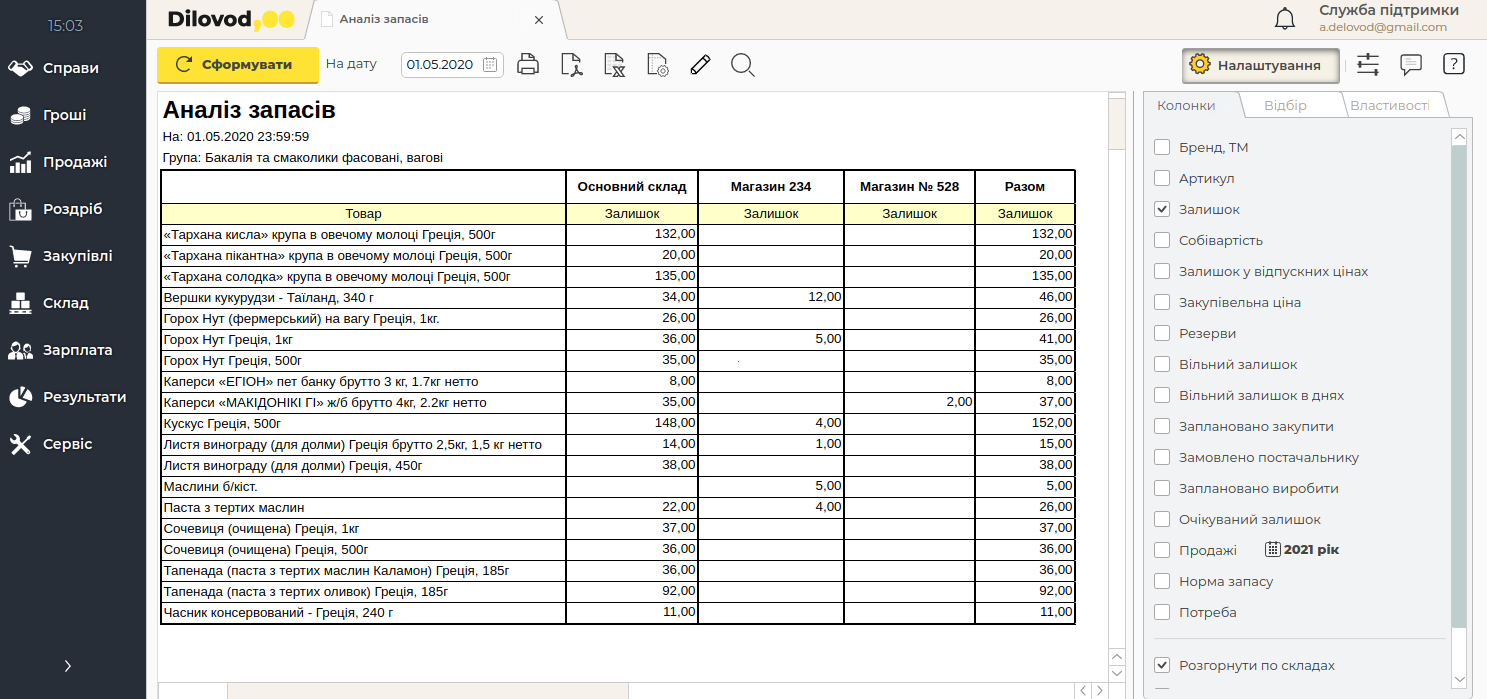The image size is (1487, 699).
Task: Export report to PDF icon
Action: pos(571,65)
